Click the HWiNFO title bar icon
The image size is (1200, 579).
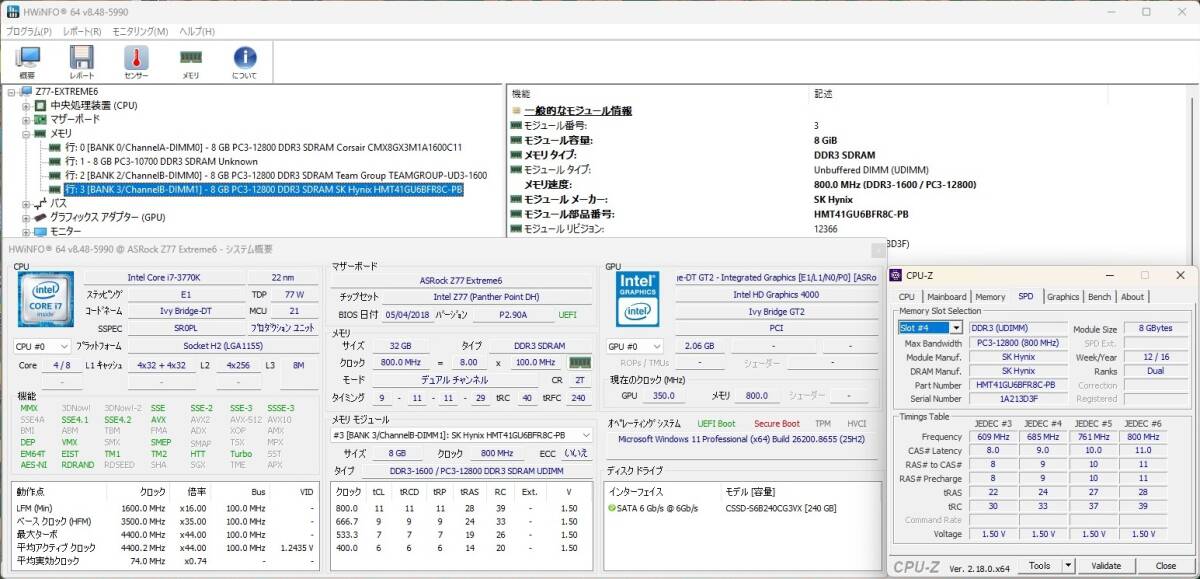14,11
